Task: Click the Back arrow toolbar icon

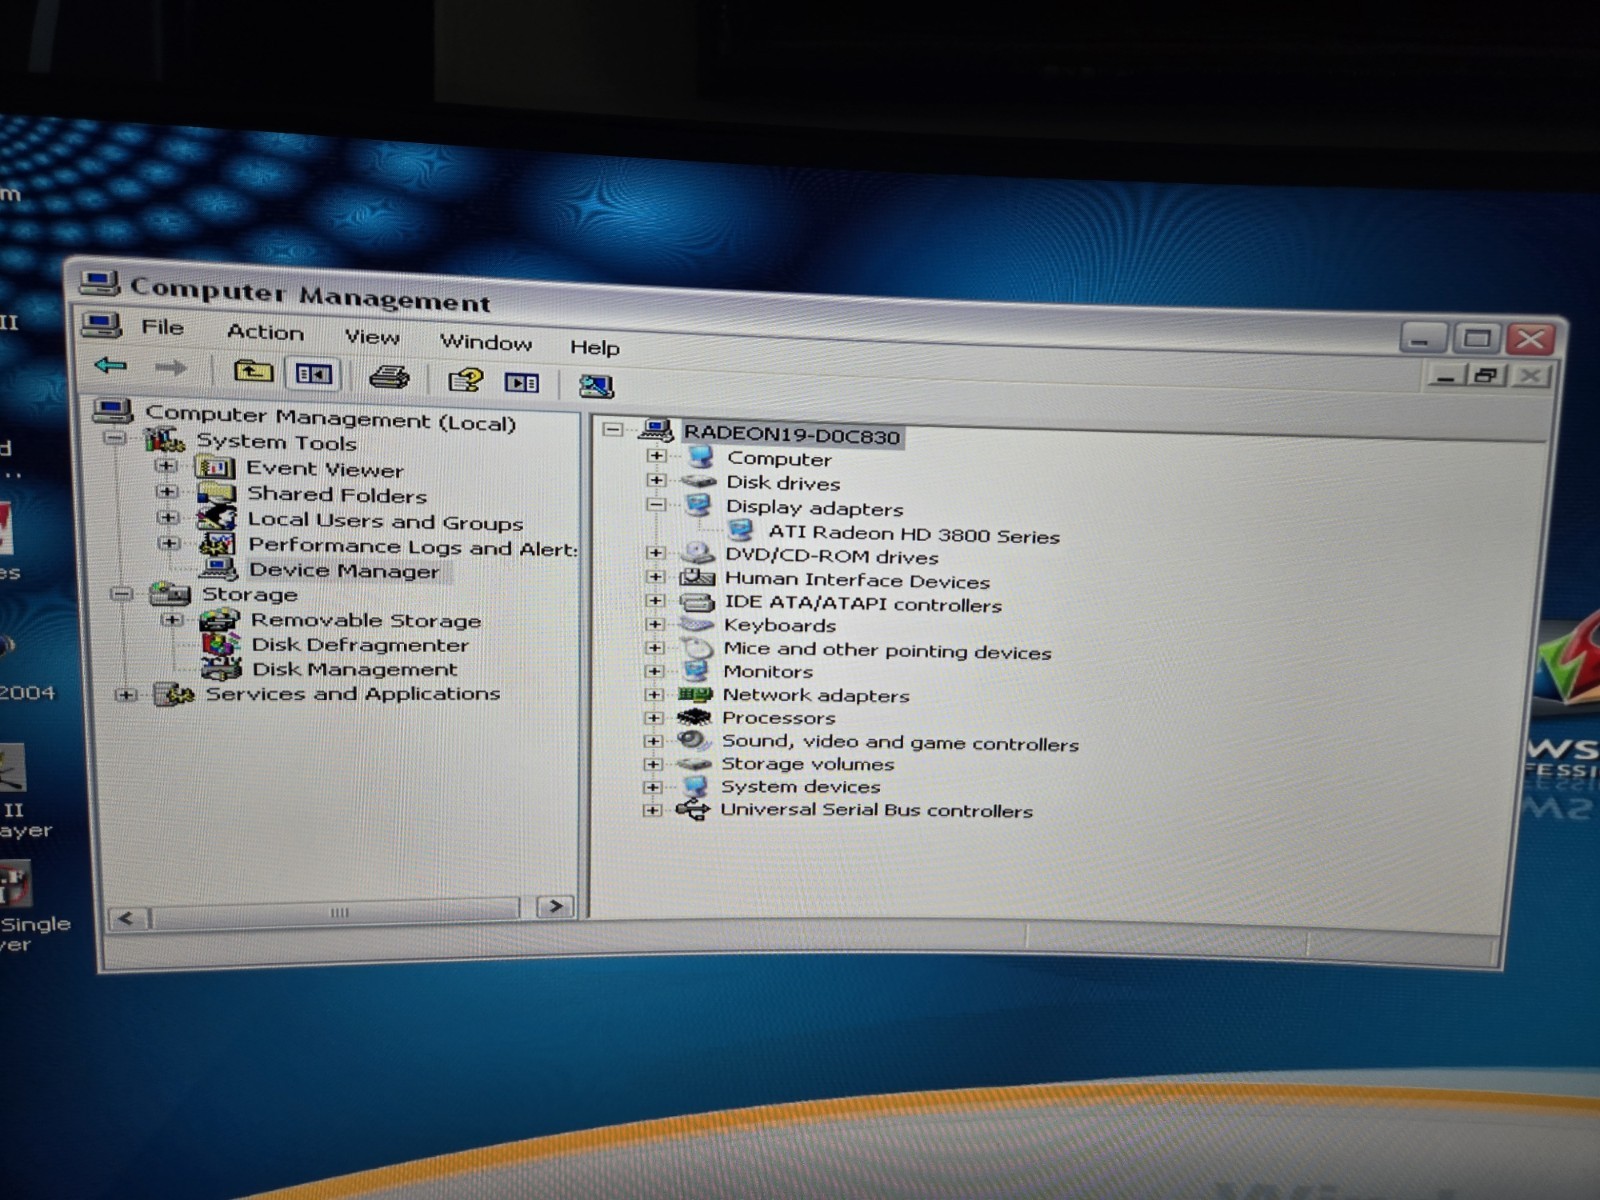Action: [110, 366]
